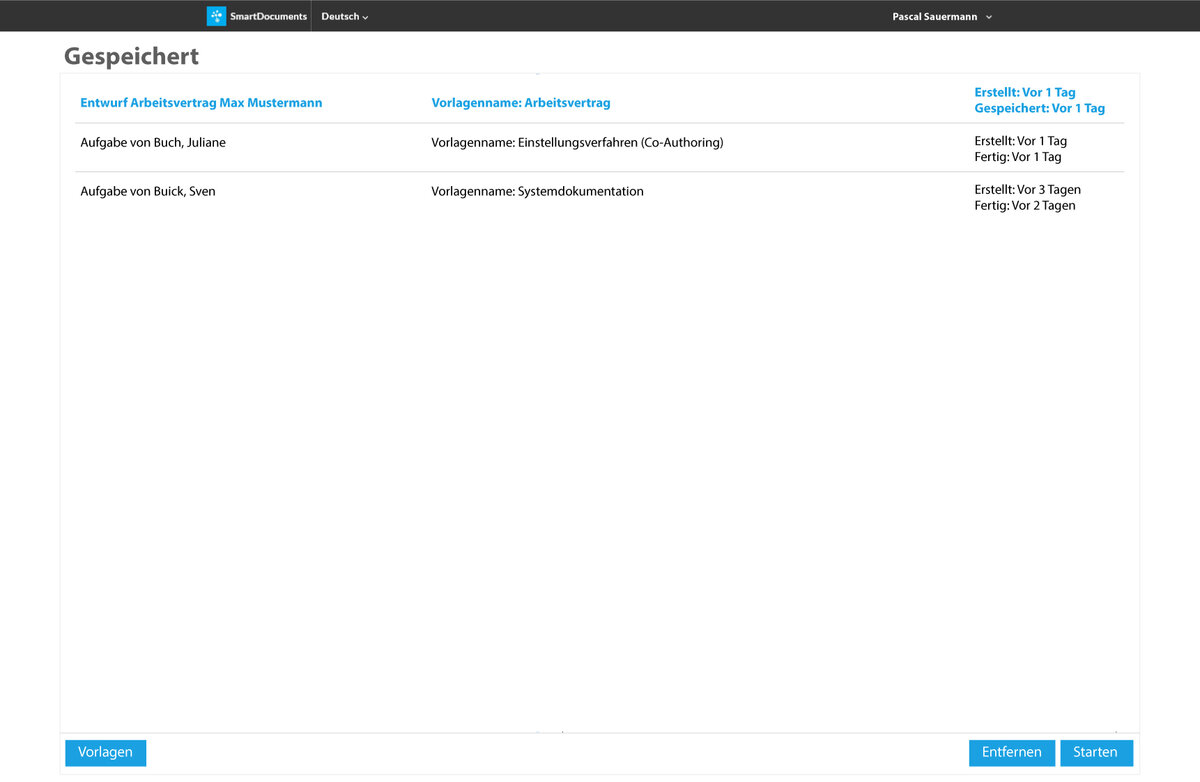Image resolution: width=1200 pixels, height=782 pixels.
Task: Select the Aufgabe von Buick, Sven row
Action: (148, 191)
